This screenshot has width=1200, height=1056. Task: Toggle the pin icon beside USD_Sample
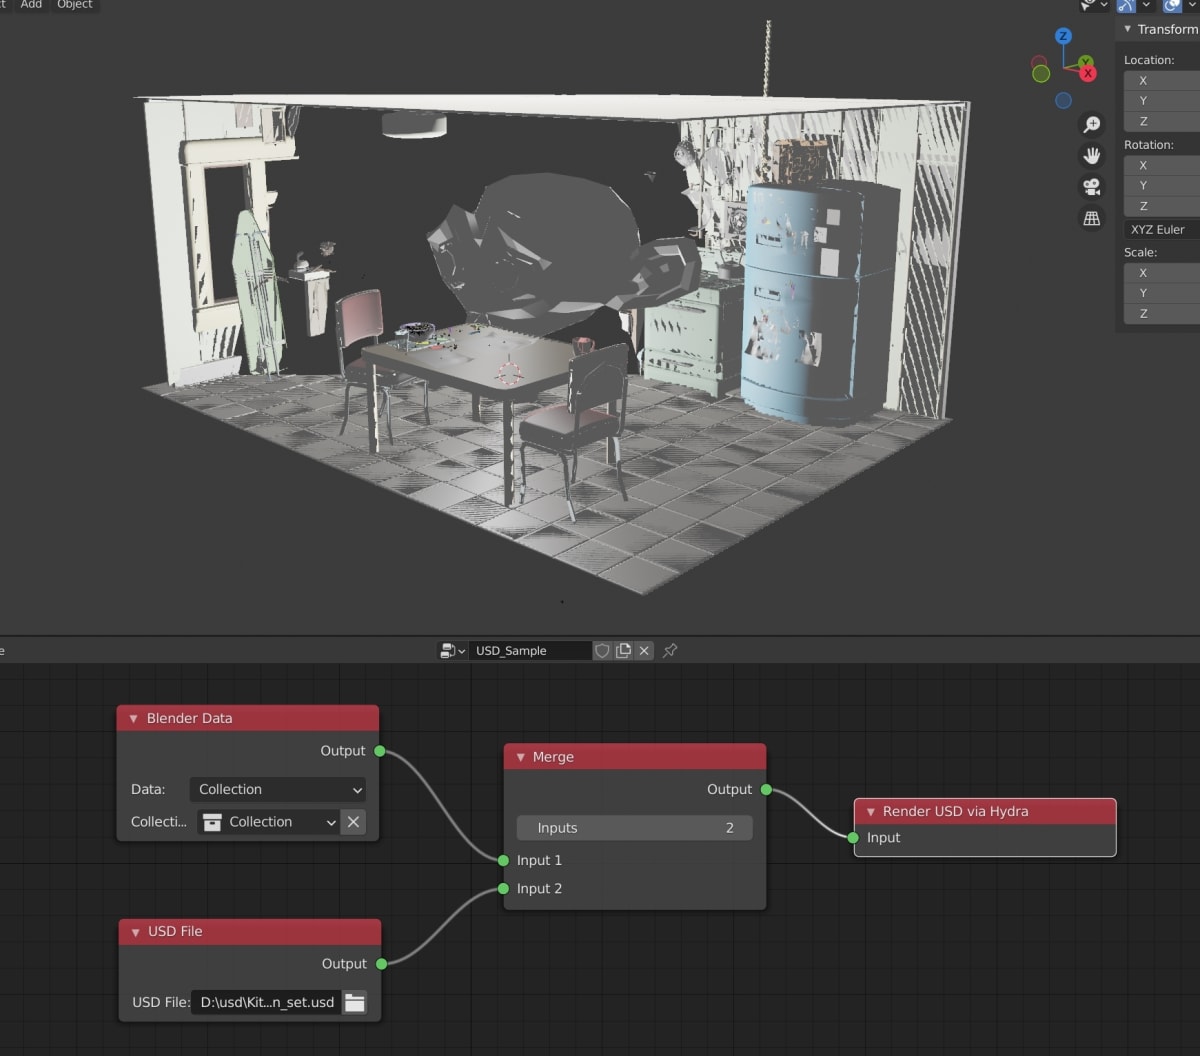point(670,650)
